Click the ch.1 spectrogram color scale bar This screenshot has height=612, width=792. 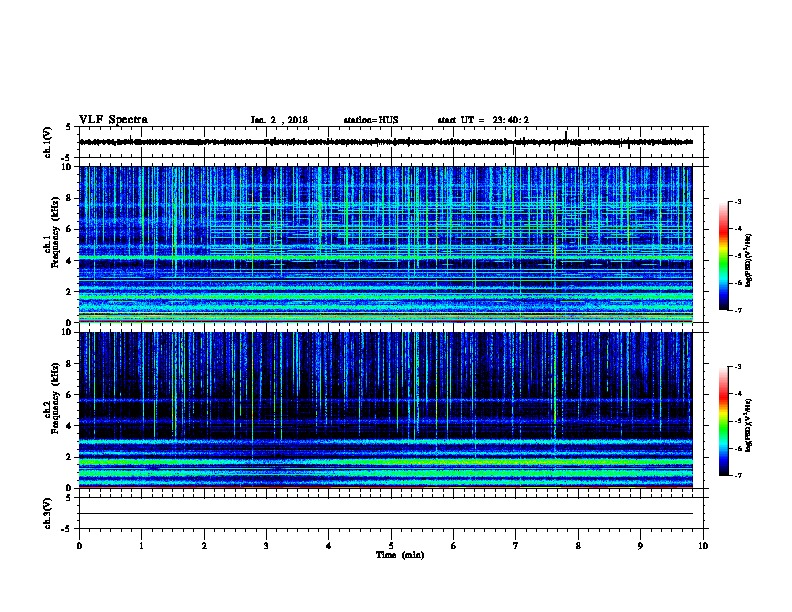click(x=724, y=256)
